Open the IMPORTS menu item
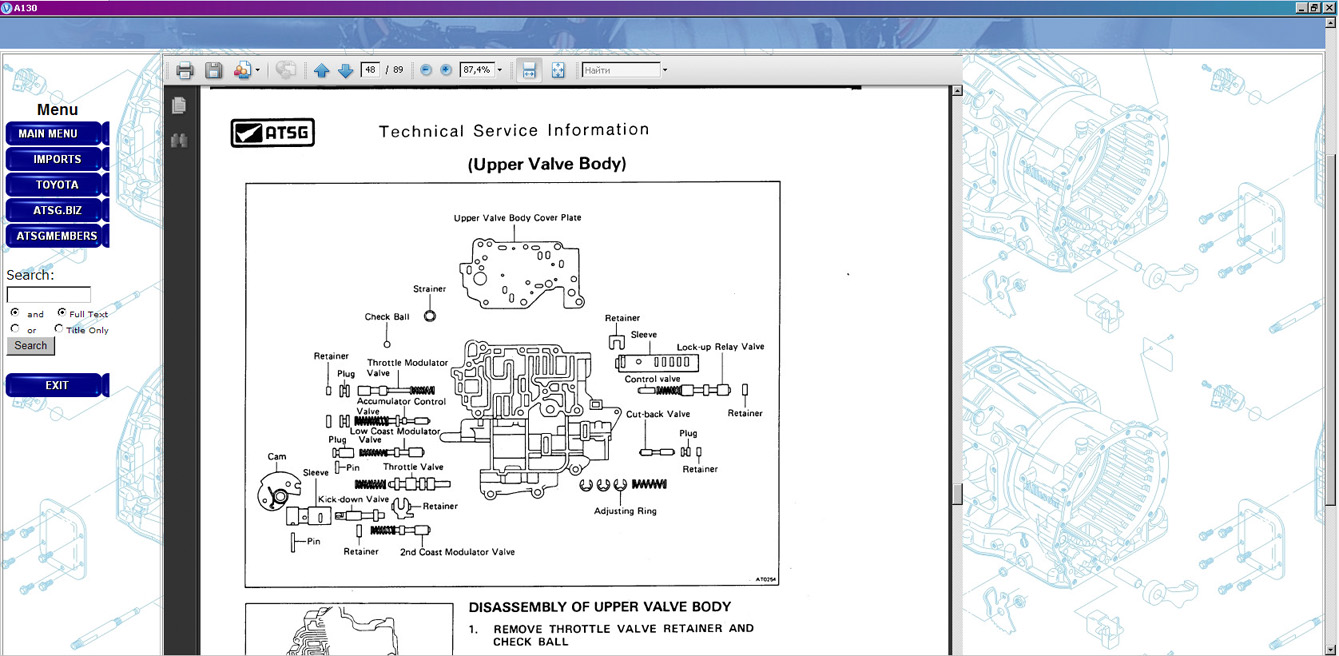This screenshot has height=656, width=1339. (x=57, y=159)
